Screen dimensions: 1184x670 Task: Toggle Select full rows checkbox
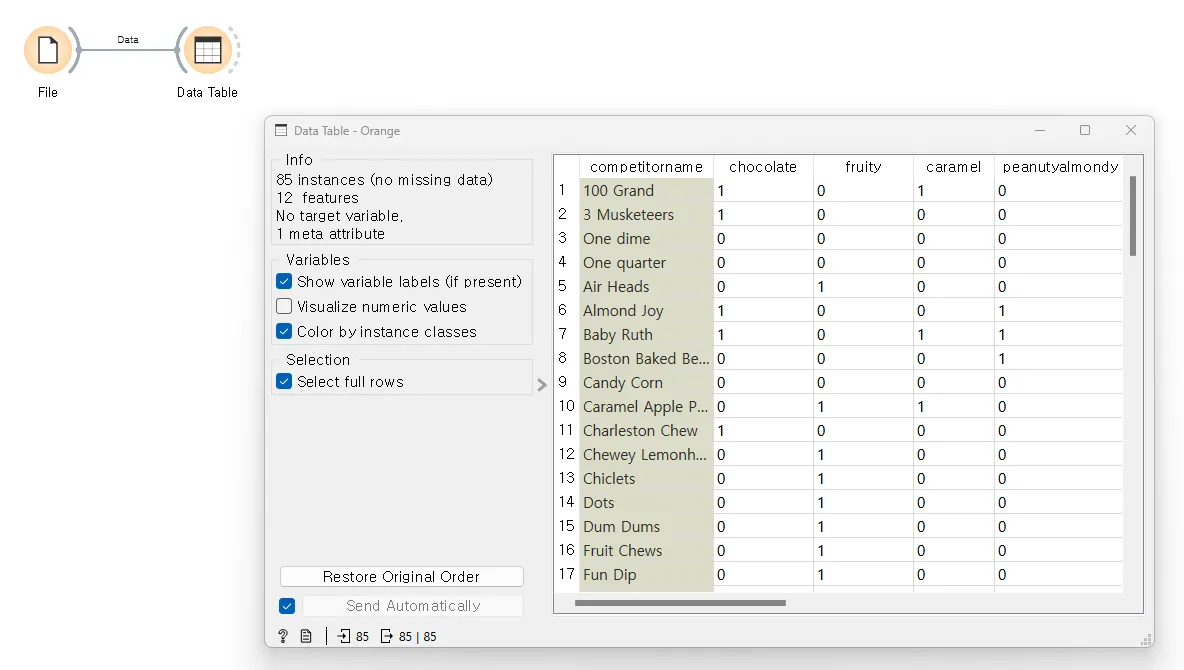click(x=284, y=381)
